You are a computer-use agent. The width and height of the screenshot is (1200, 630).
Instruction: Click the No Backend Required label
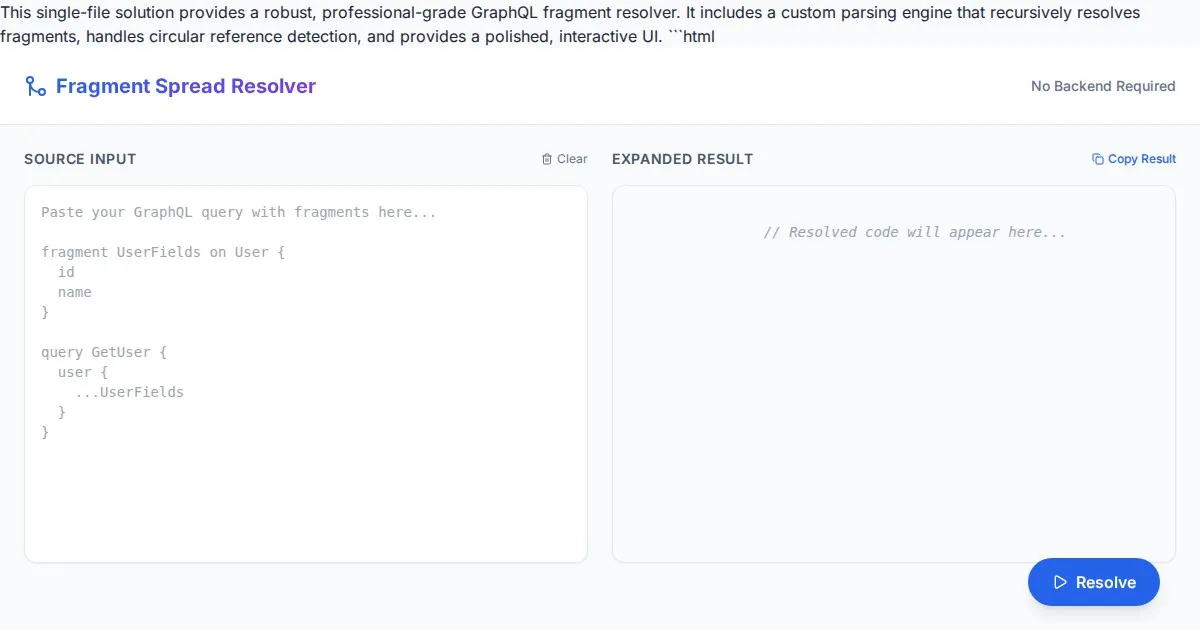(1103, 86)
